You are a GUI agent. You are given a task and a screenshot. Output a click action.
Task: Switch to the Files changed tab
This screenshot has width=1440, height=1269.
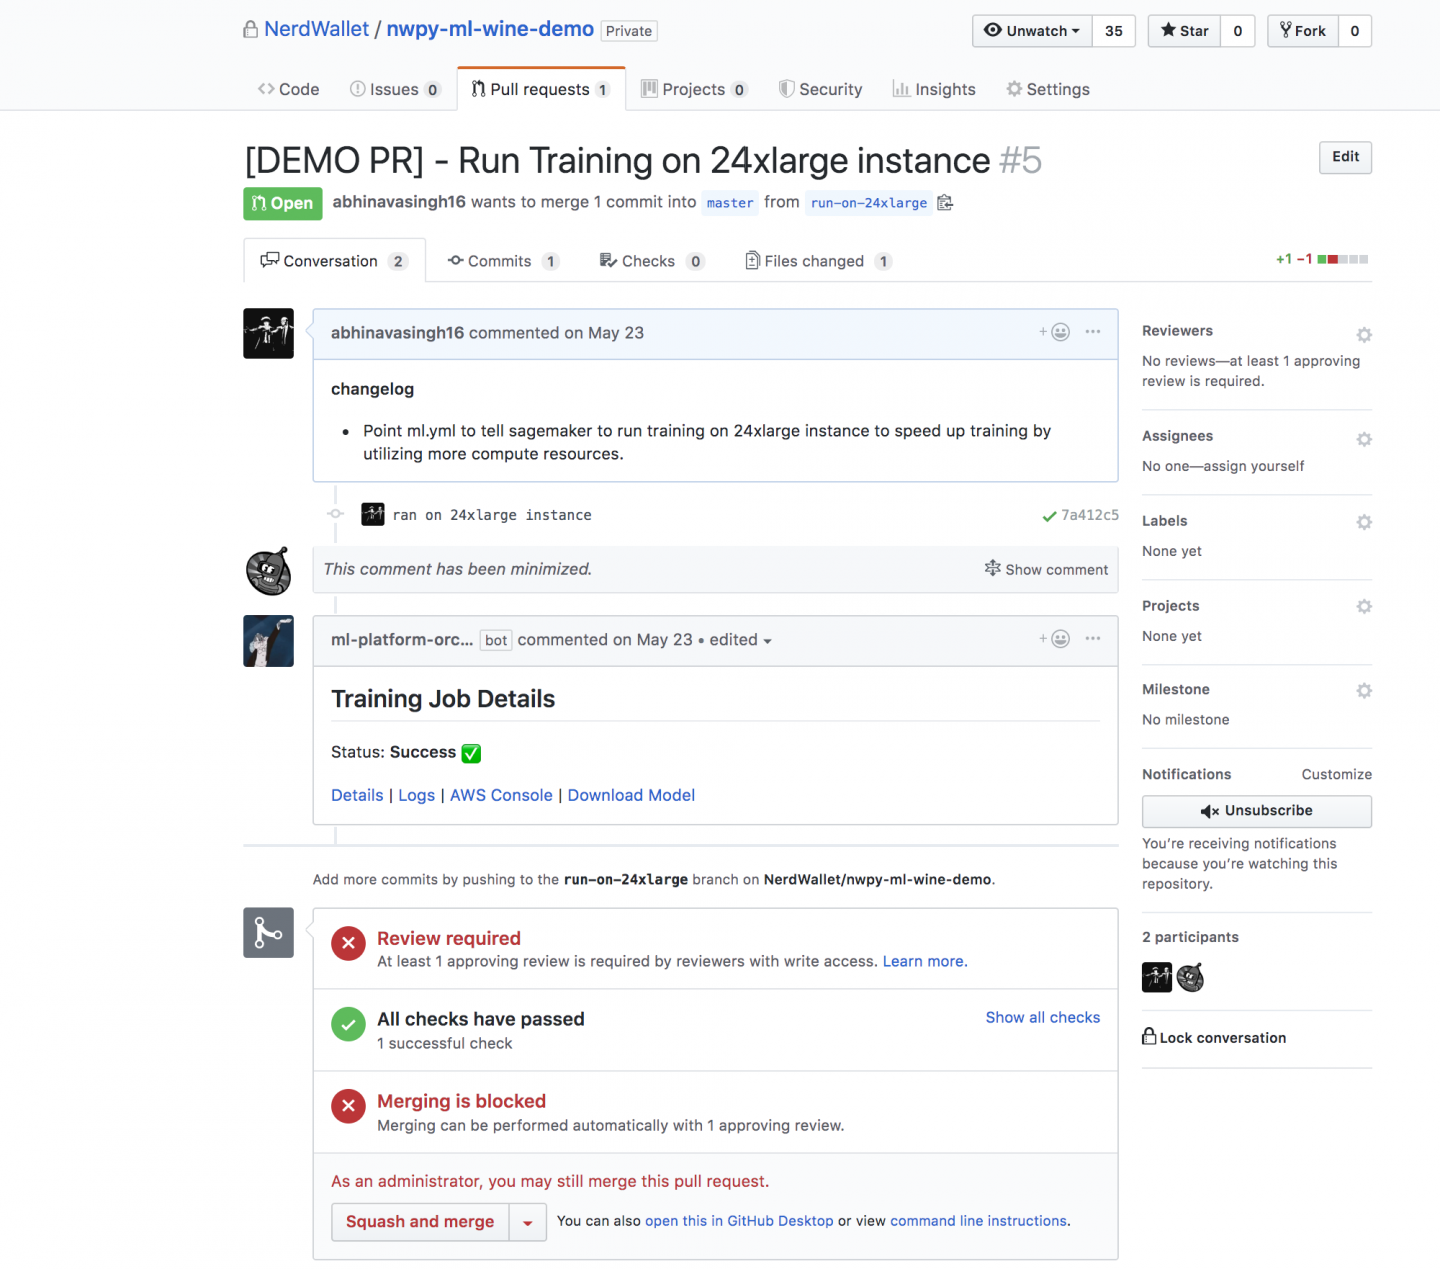click(x=813, y=261)
